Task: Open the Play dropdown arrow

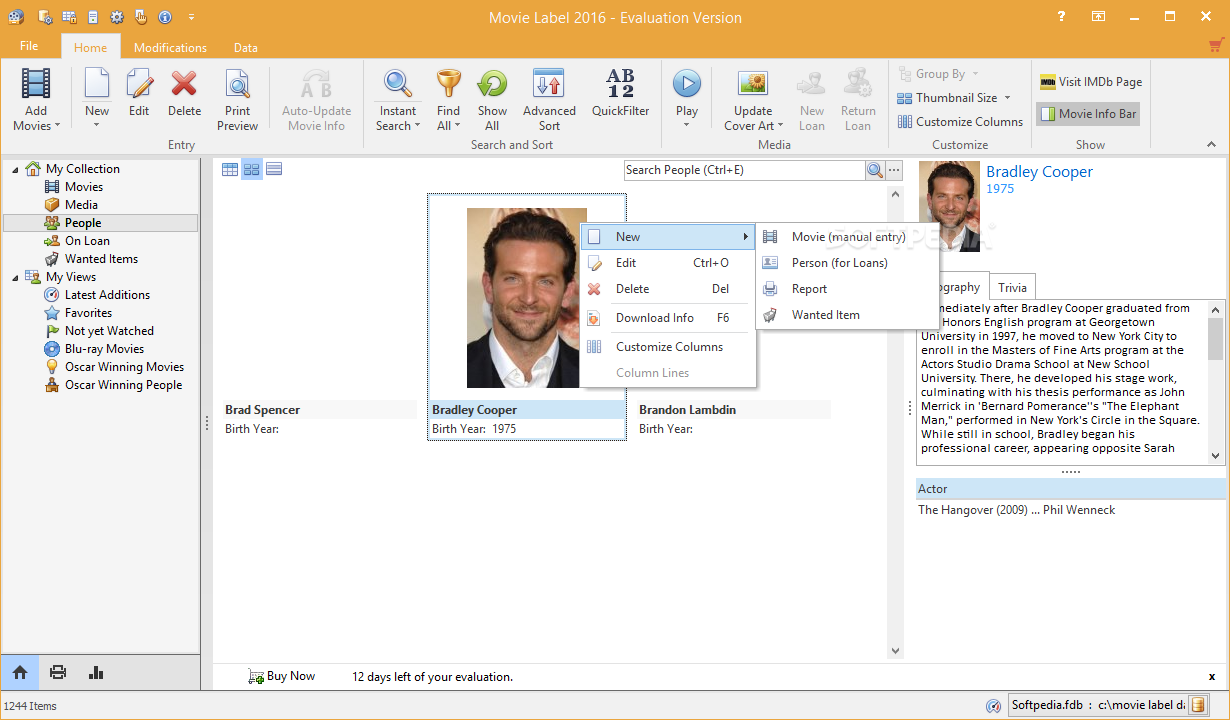Action: (x=687, y=126)
